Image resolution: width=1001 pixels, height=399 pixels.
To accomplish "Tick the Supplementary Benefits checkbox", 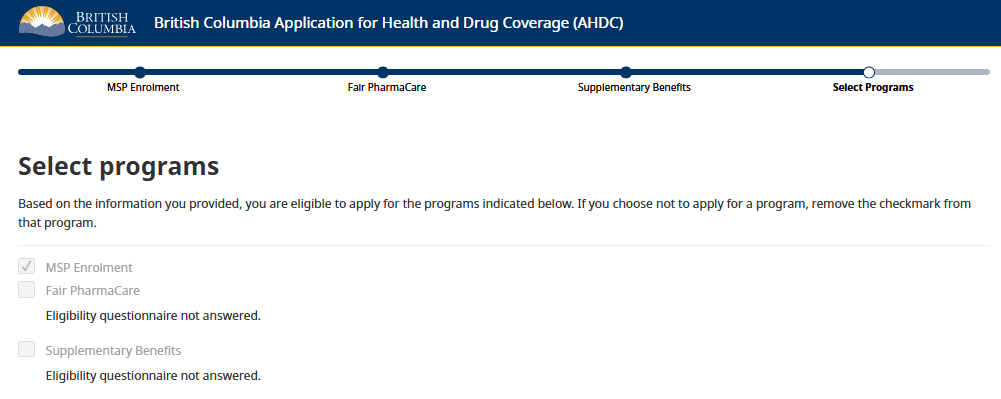I will [x=26, y=349].
